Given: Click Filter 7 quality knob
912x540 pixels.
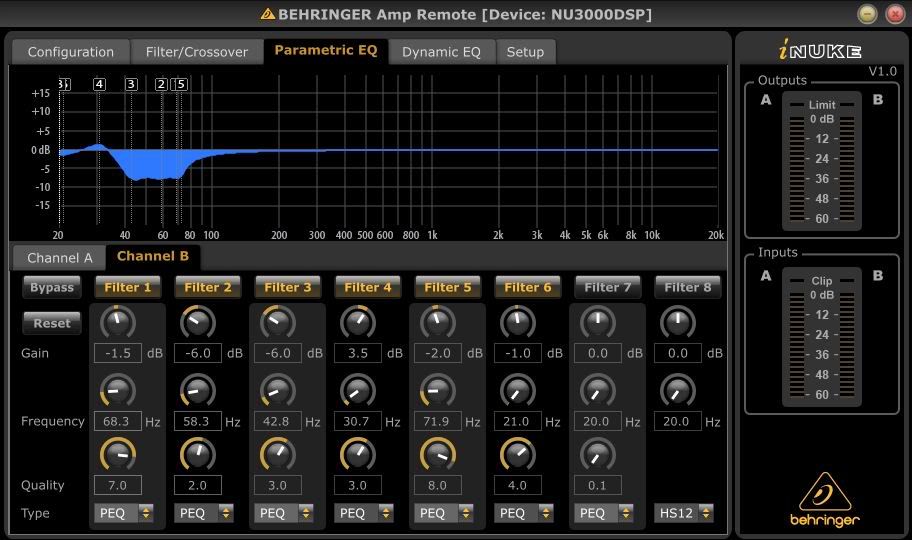Looking at the screenshot, I should tap(597, 454).
